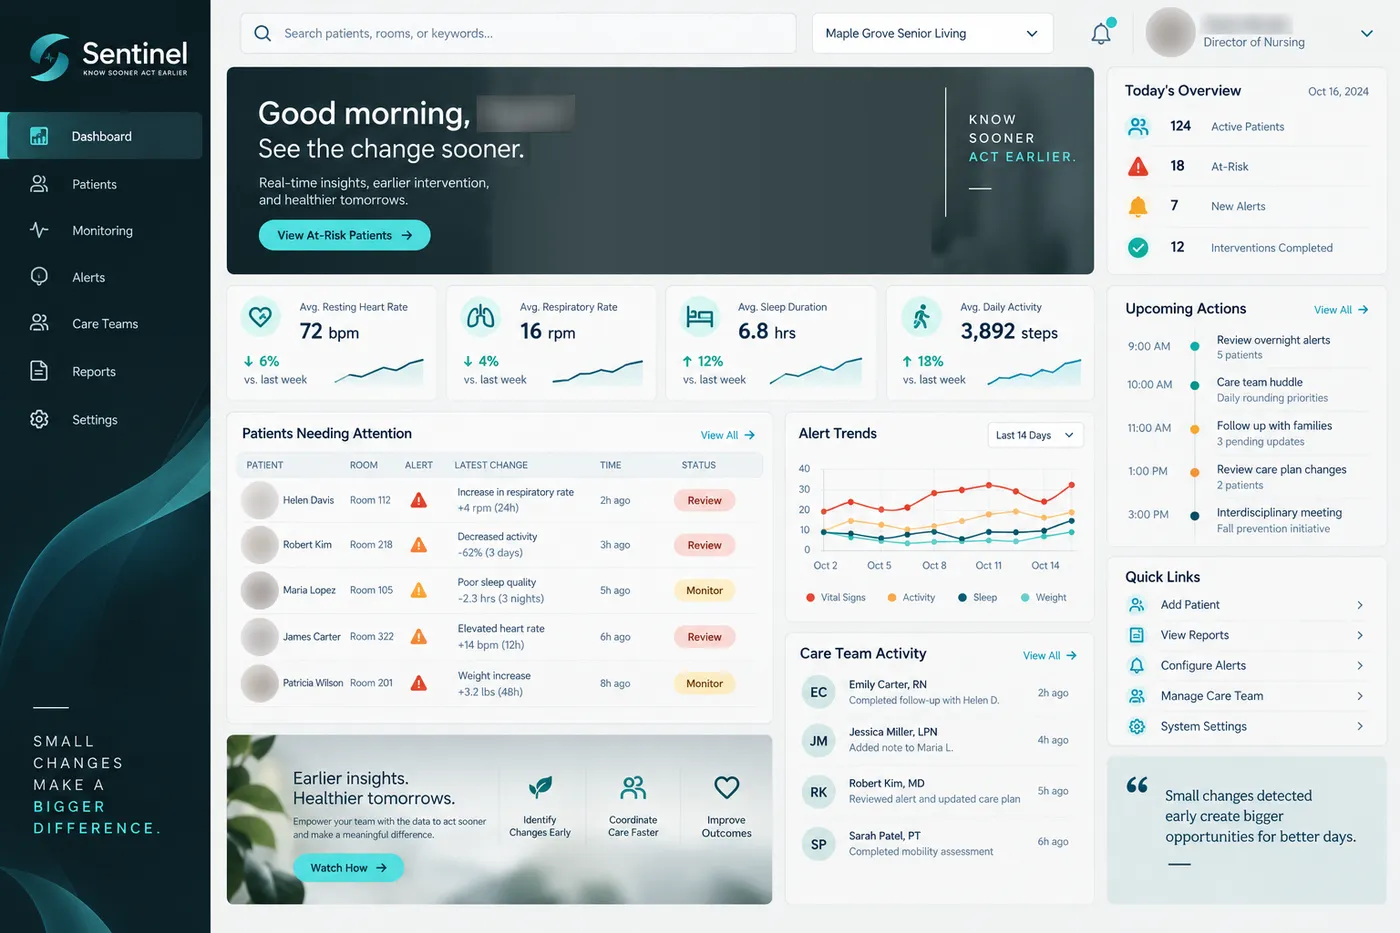Viewport: 1400px width, 933px height.
Task: Click the respiratory rate lungs icon
Action: pos(480,317)
